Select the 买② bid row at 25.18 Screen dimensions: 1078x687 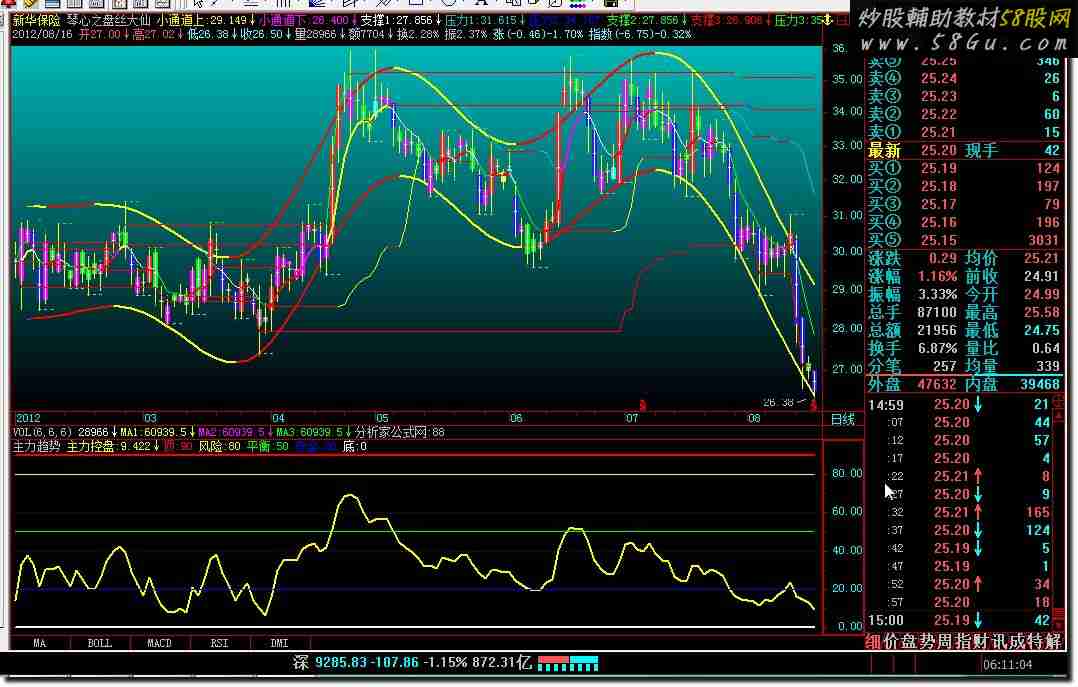[x=964, y=186]
